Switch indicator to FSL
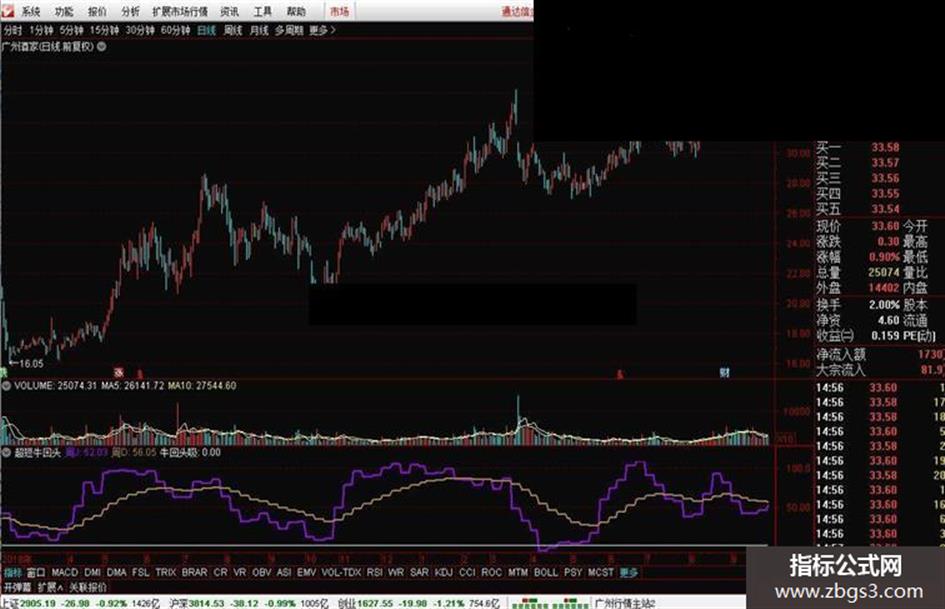This screenshot has height=609, width=945. (140, 573)
